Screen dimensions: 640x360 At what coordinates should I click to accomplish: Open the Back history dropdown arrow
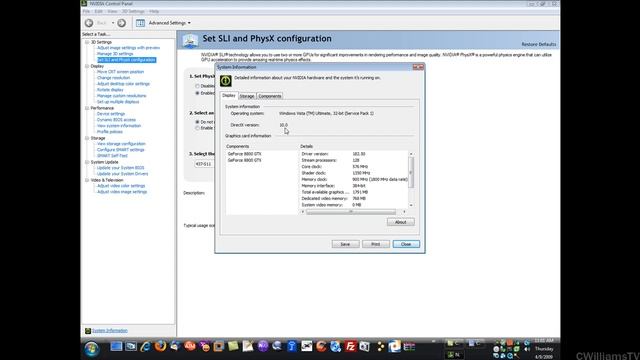point(113,23)
